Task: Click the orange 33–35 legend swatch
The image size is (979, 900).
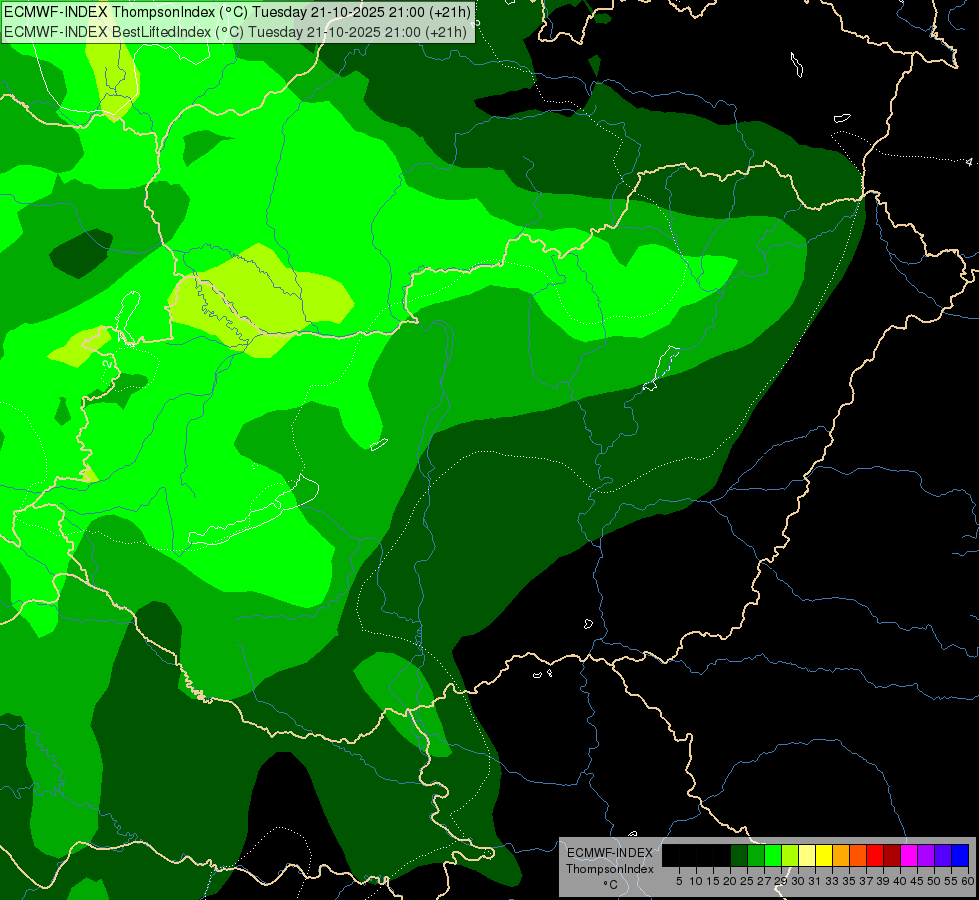Action: point(840,856)
